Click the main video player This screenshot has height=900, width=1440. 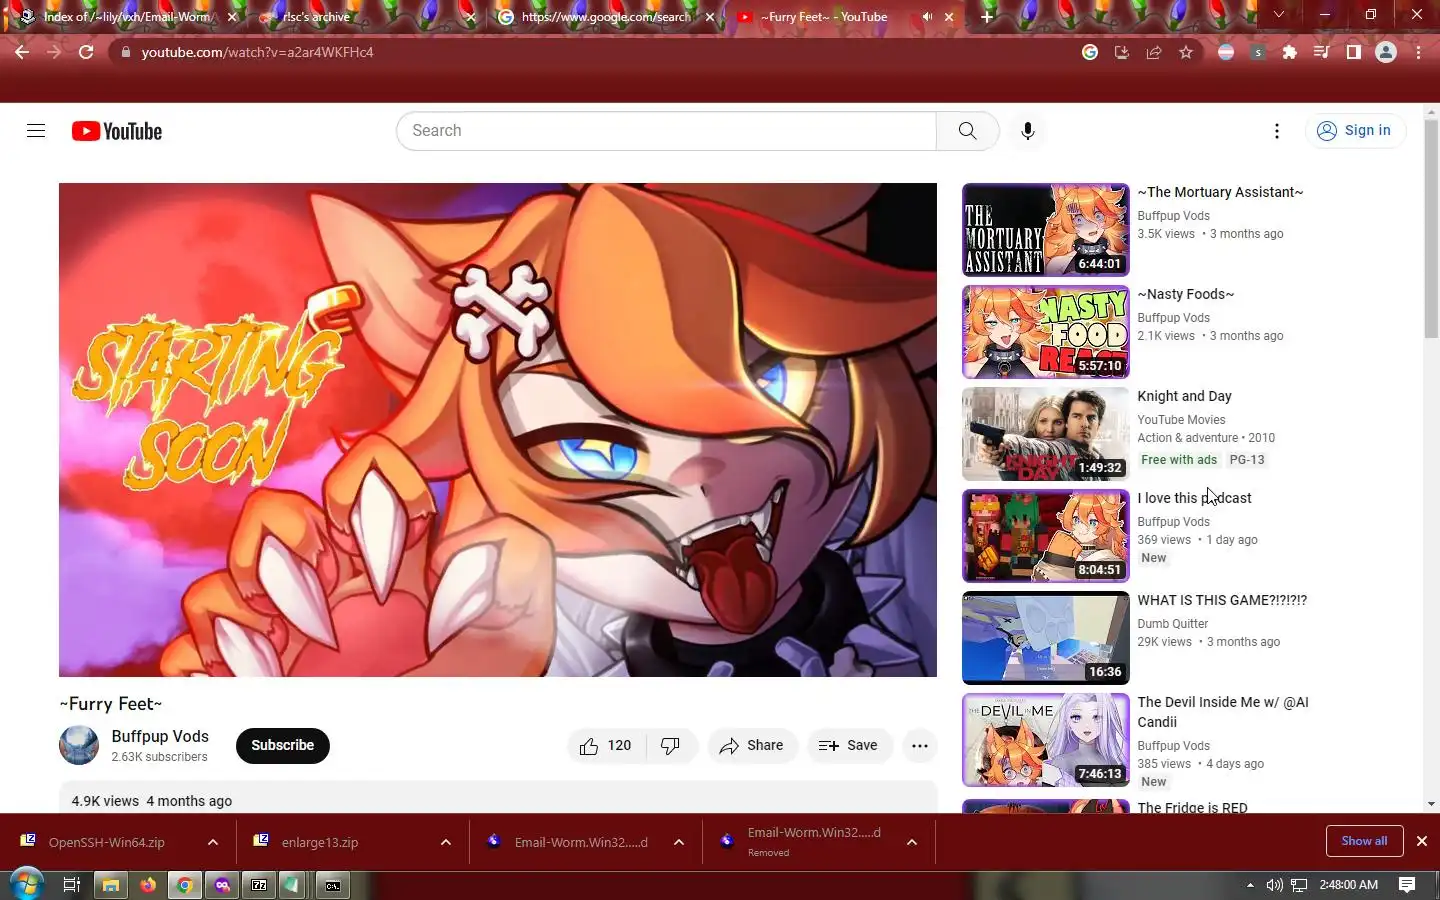(498, 430)
